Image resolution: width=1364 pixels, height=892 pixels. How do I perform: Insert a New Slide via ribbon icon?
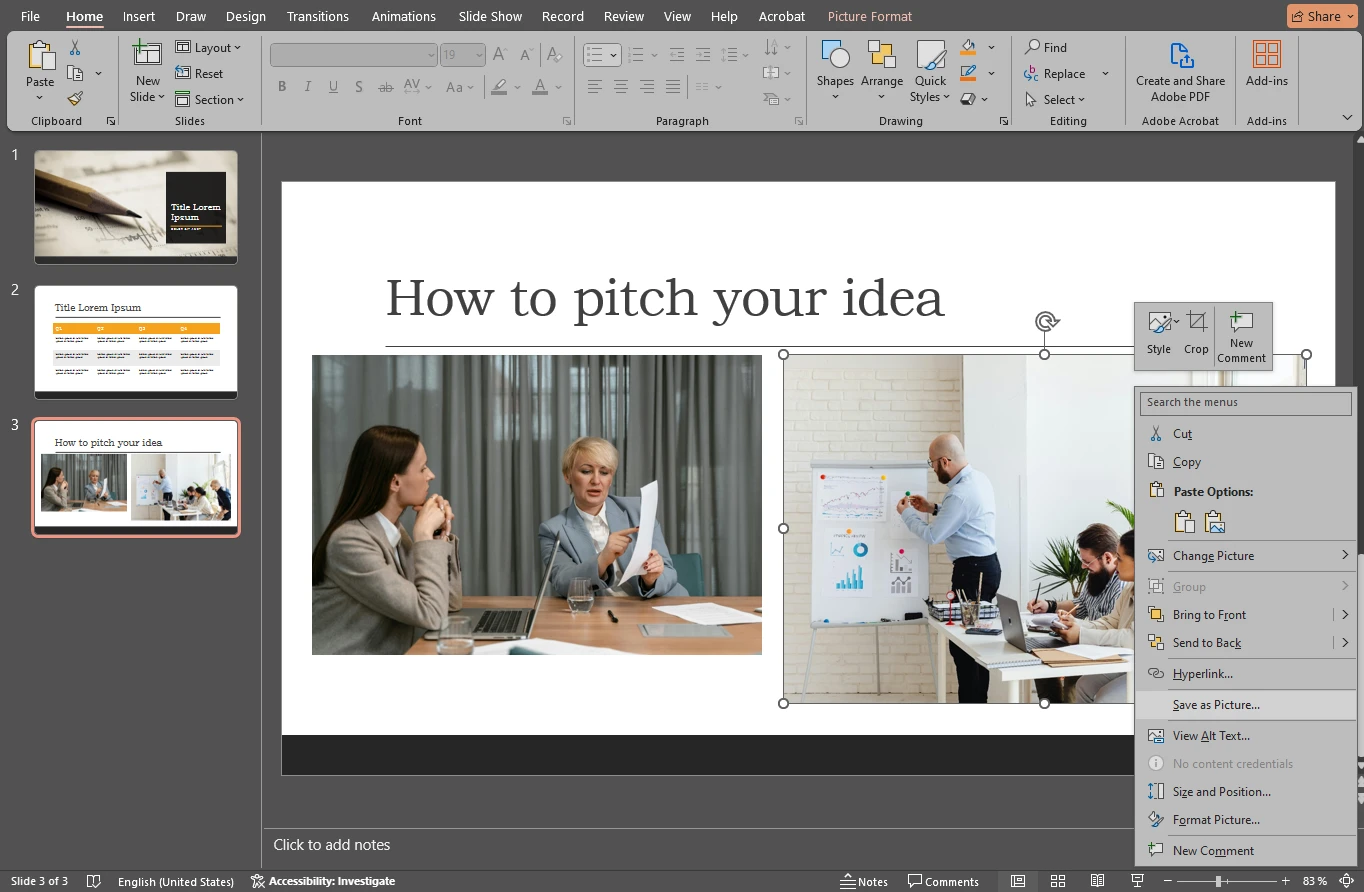[x=147, y=54]
